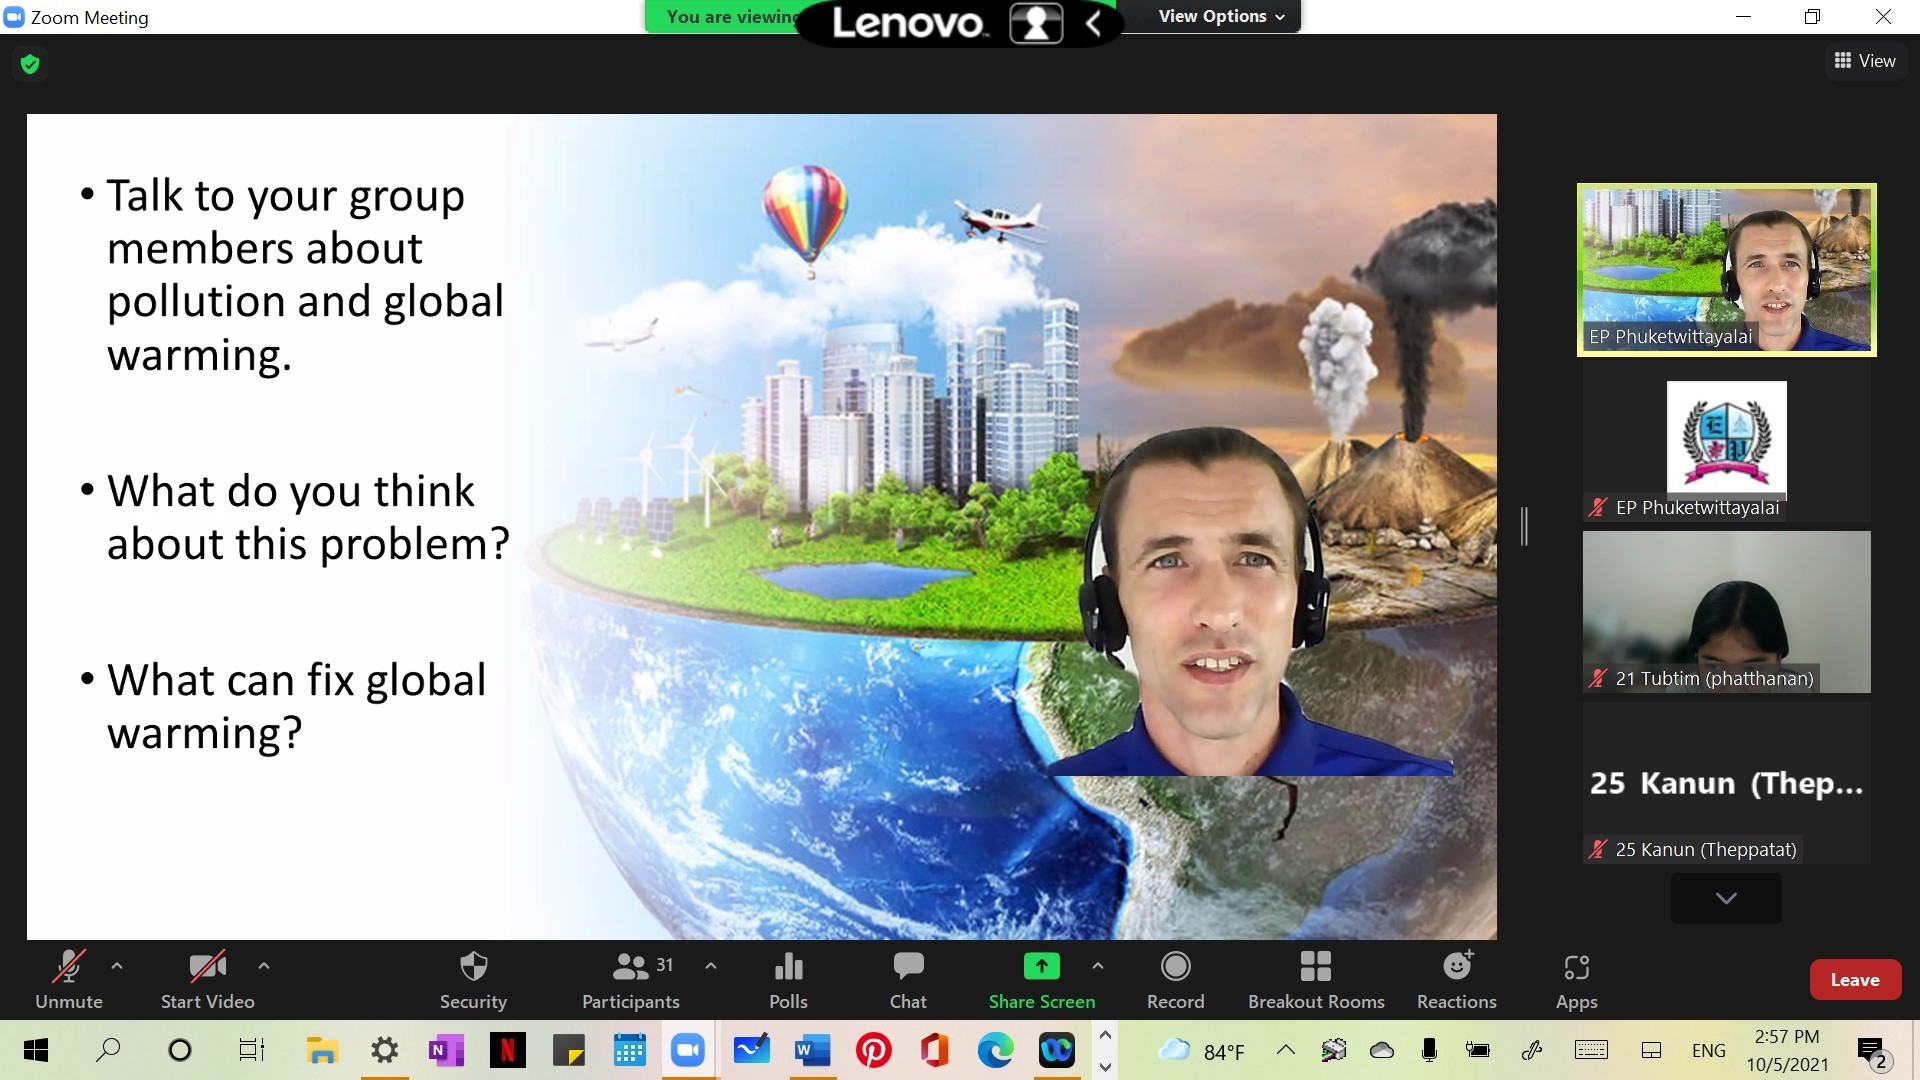Open Calendar app from taskbar
The image size is (1920, 1080).
pos(629,1050)
